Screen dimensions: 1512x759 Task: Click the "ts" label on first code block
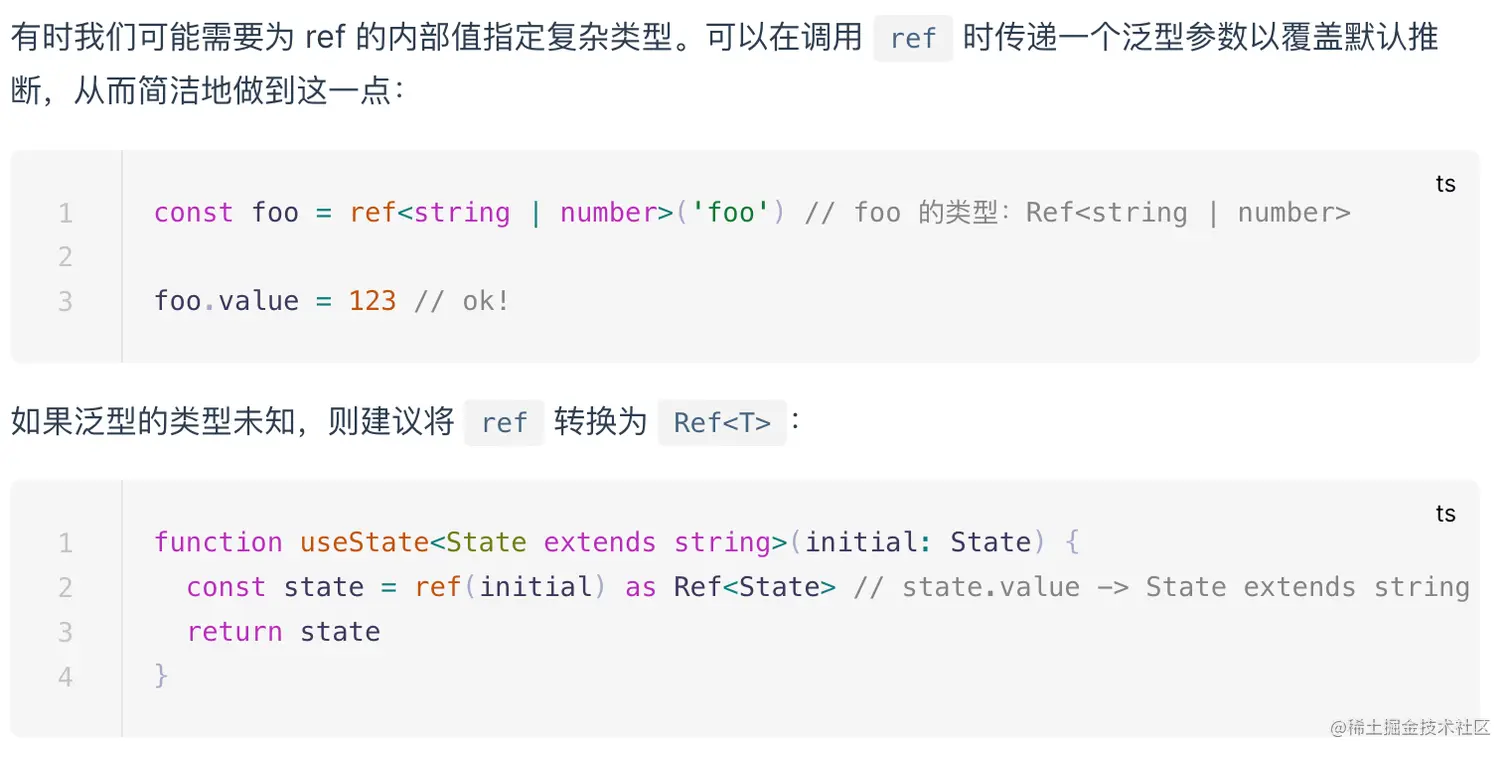(1445, 184)
